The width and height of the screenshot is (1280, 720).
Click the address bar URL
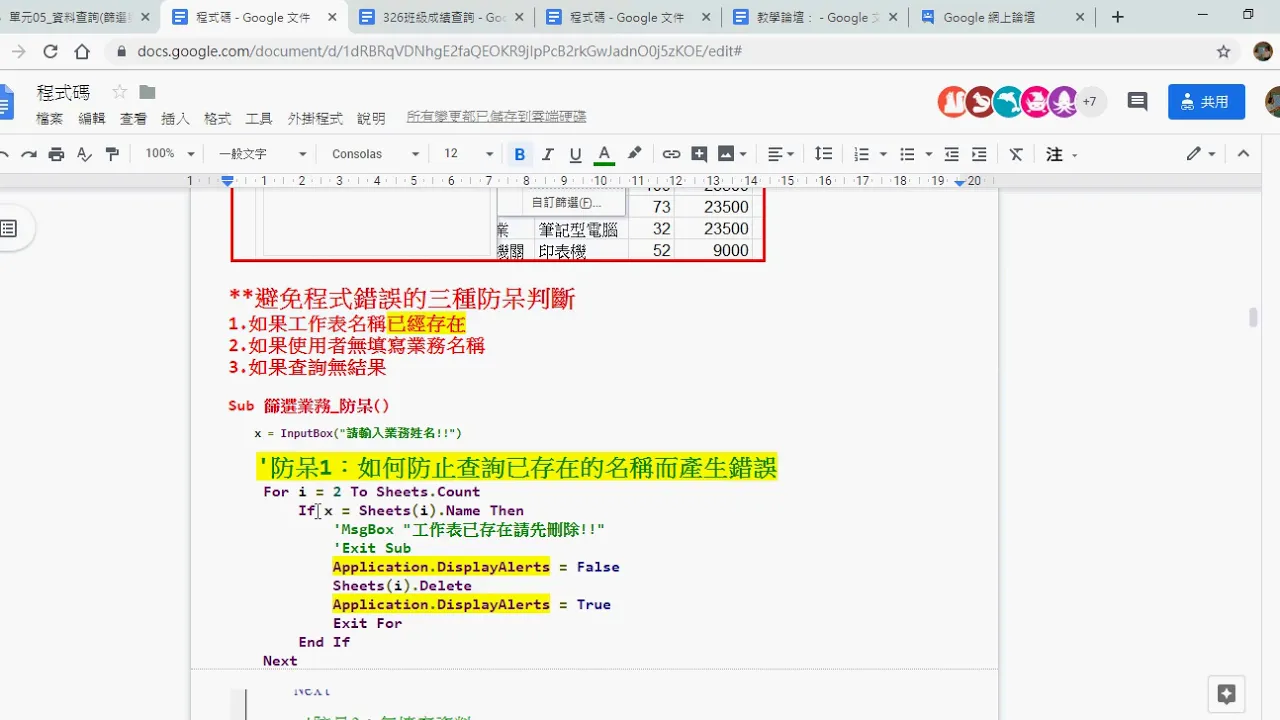click(x=440, y=51)
